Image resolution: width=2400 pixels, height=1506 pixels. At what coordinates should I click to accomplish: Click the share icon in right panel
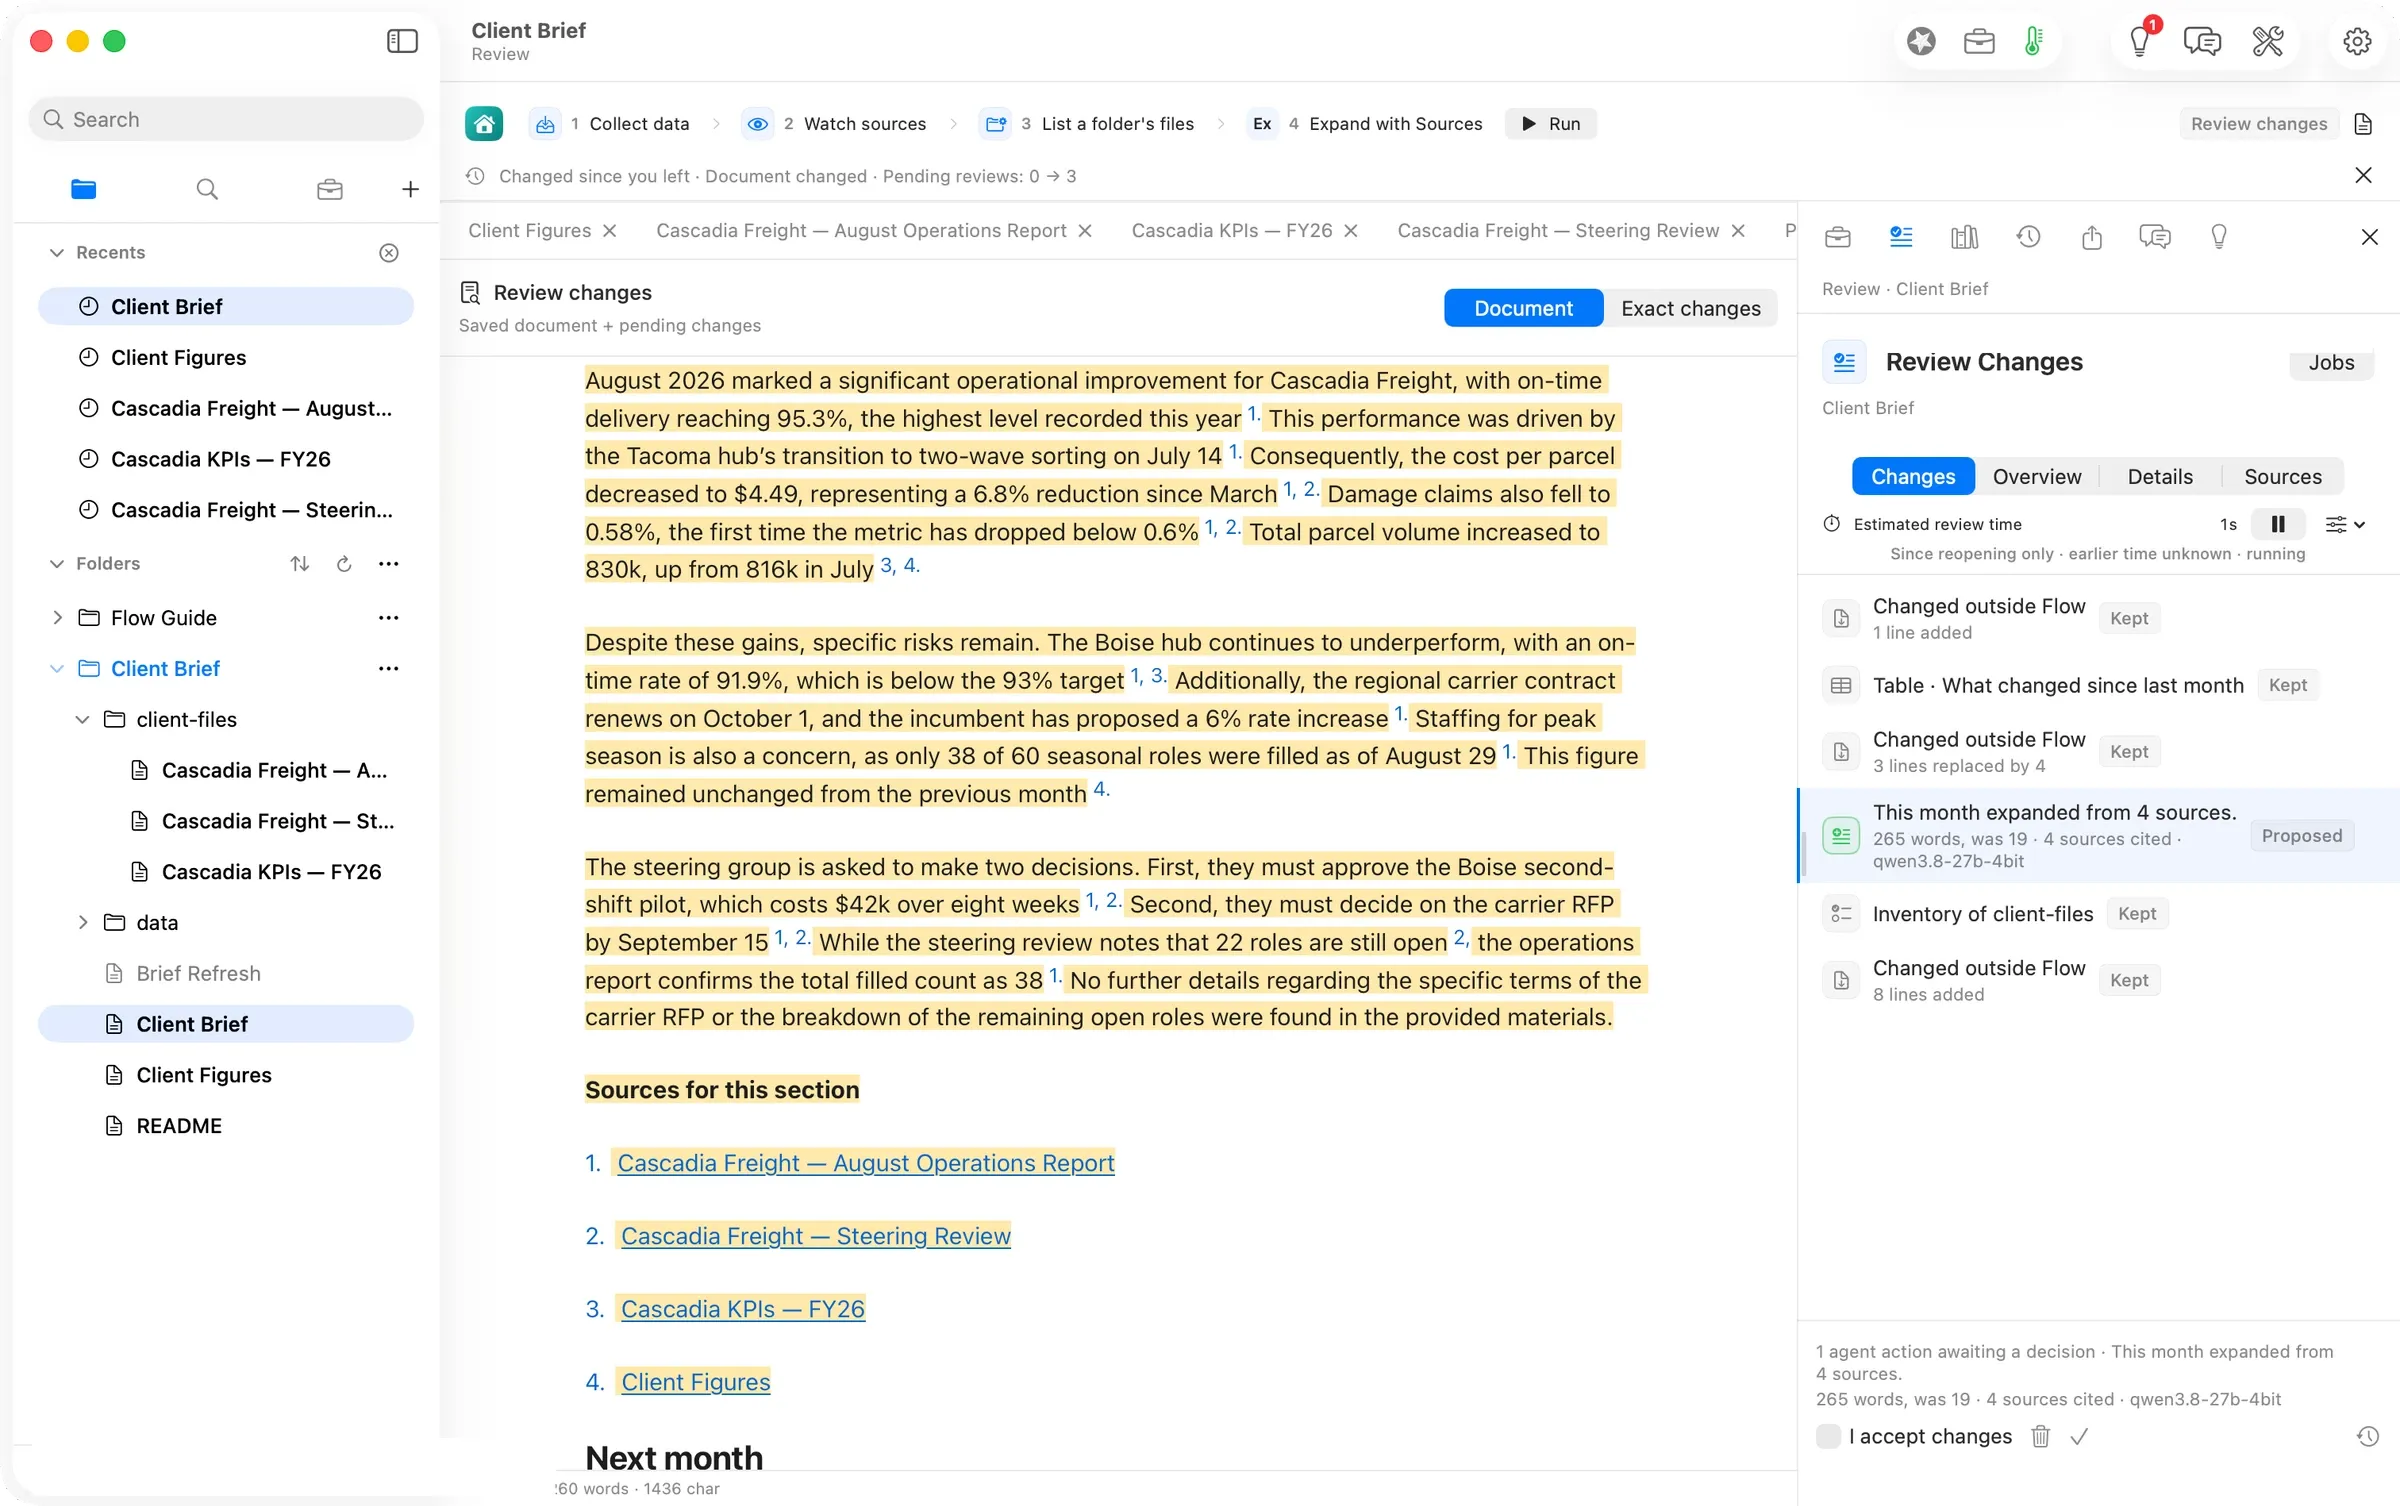2092,237
